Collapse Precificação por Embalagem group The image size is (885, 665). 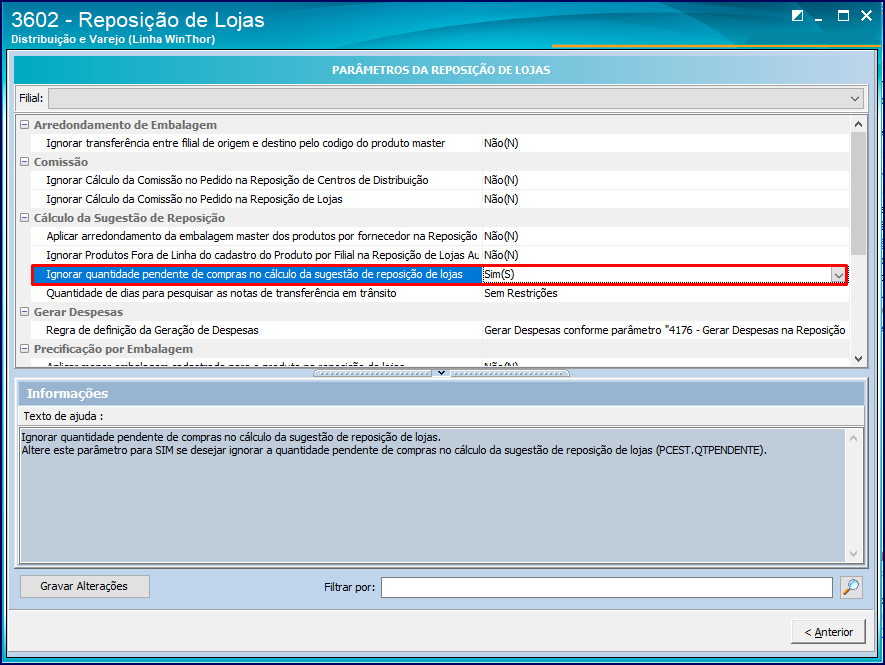point(24,349)
